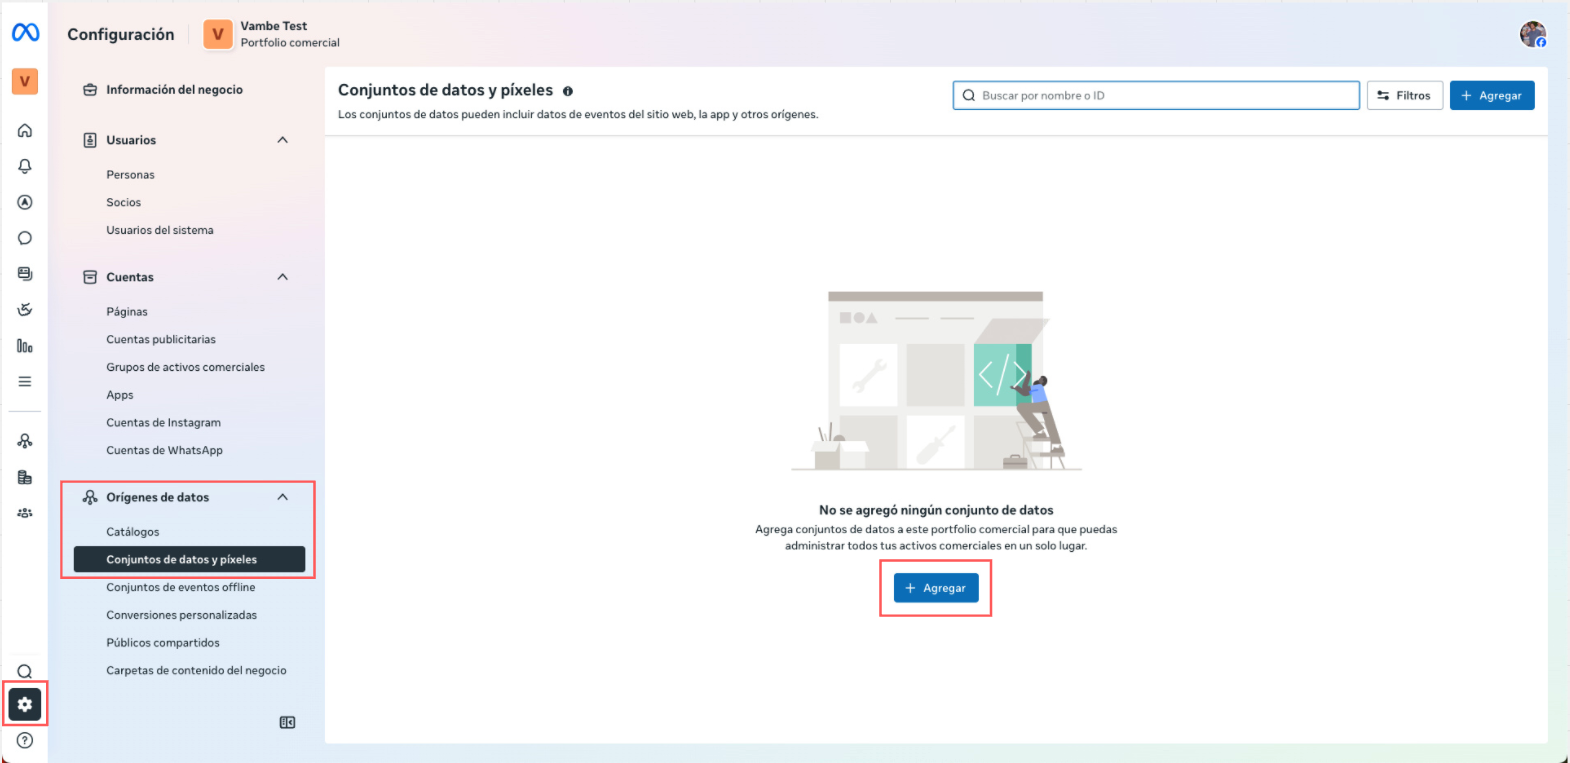The image size is (1570, 763).
Task: Collapse the Cuentas section
Action: point(283,277)
